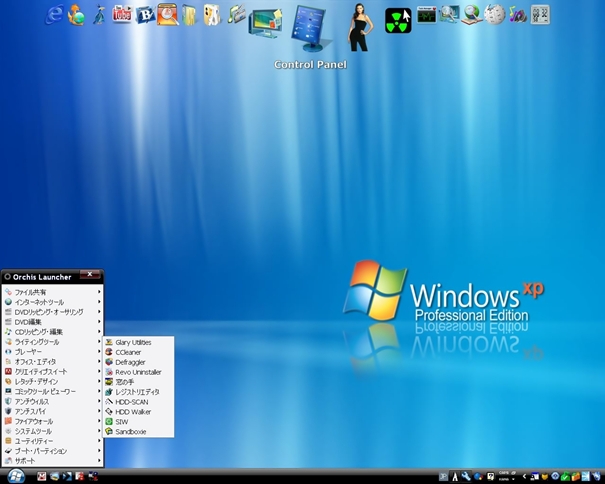Viewport: 605px width, 484px height.
Task: Start Revo Uninstaller from the submenu
Action: 138,372
